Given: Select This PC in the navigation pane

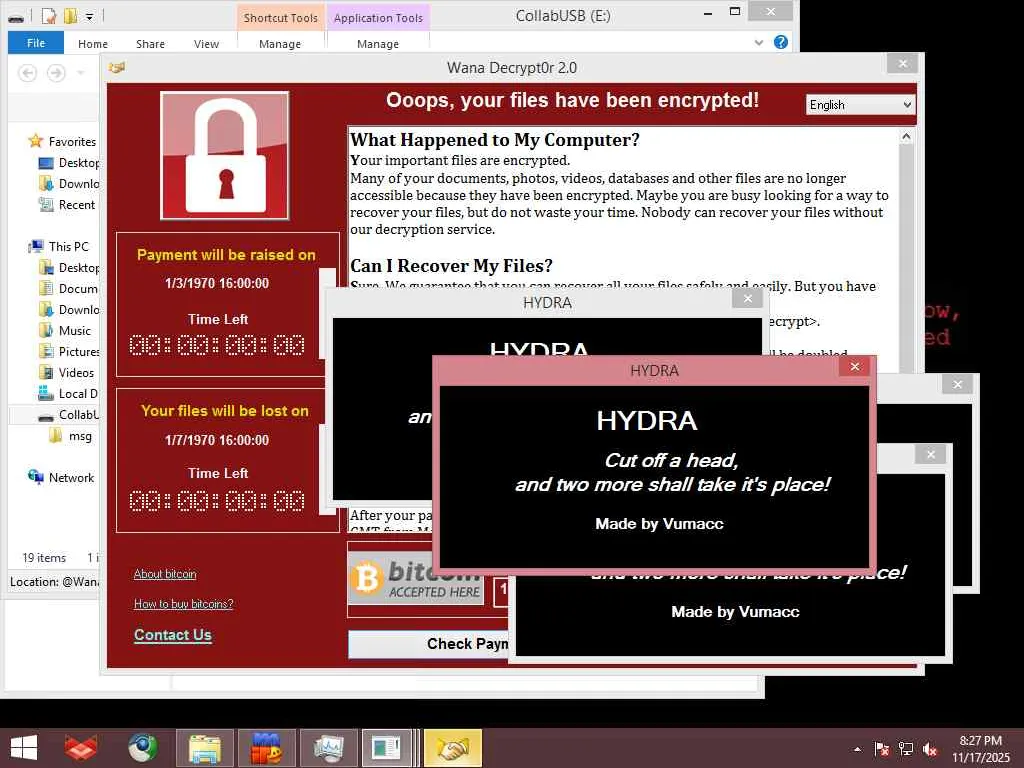Looking at the screenshot, I should pos(59,246).
